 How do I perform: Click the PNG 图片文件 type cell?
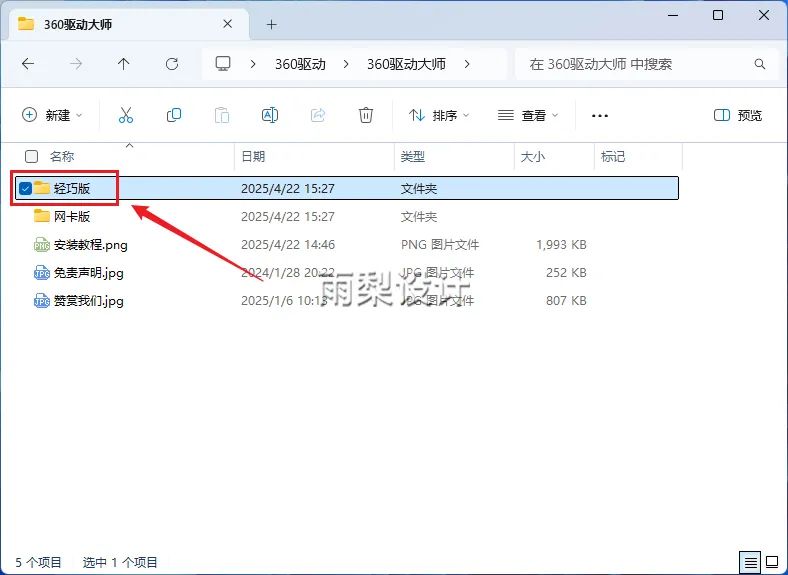pos(440,245)
